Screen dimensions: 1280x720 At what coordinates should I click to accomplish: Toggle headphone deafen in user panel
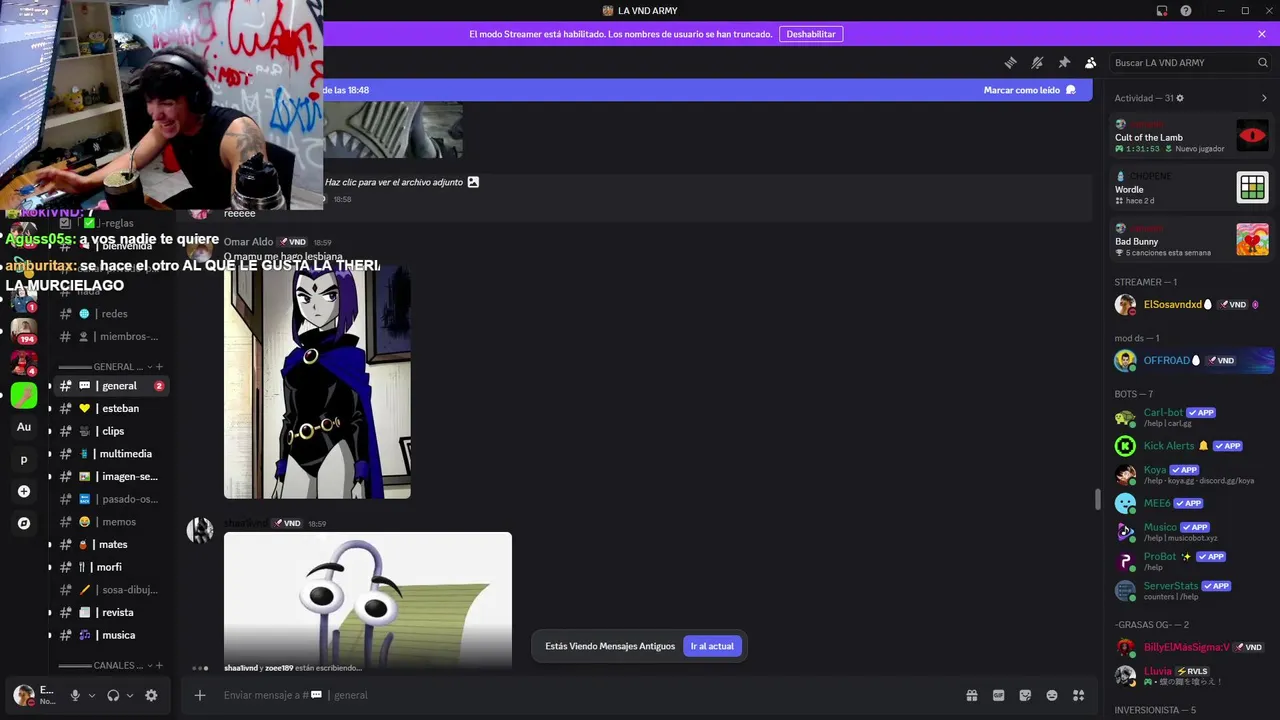(113, 695)
